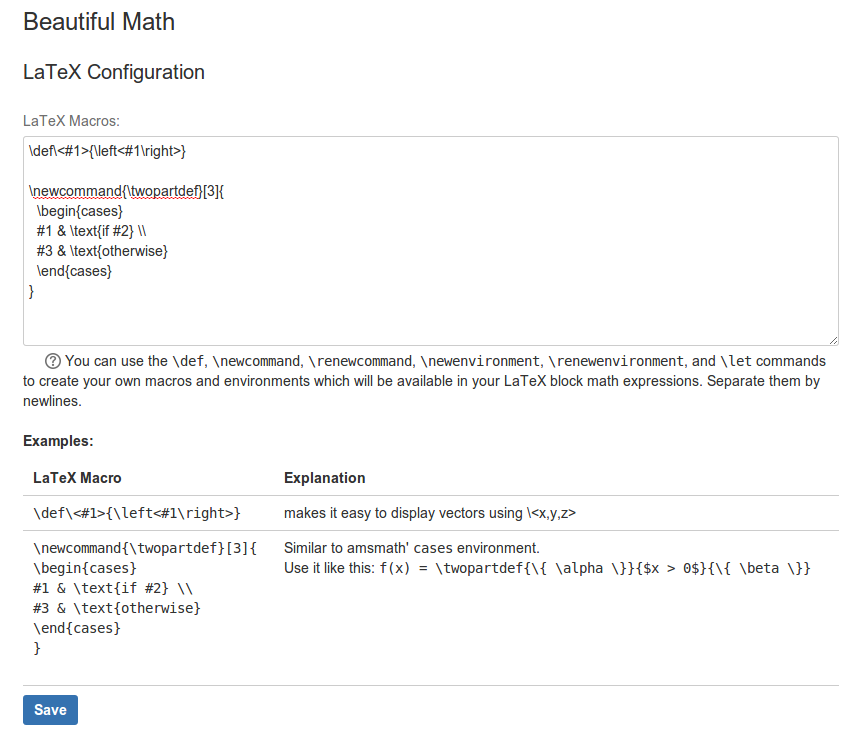
Task: Click the Beautiful Math page heading
Action: (x=99, y=22)
